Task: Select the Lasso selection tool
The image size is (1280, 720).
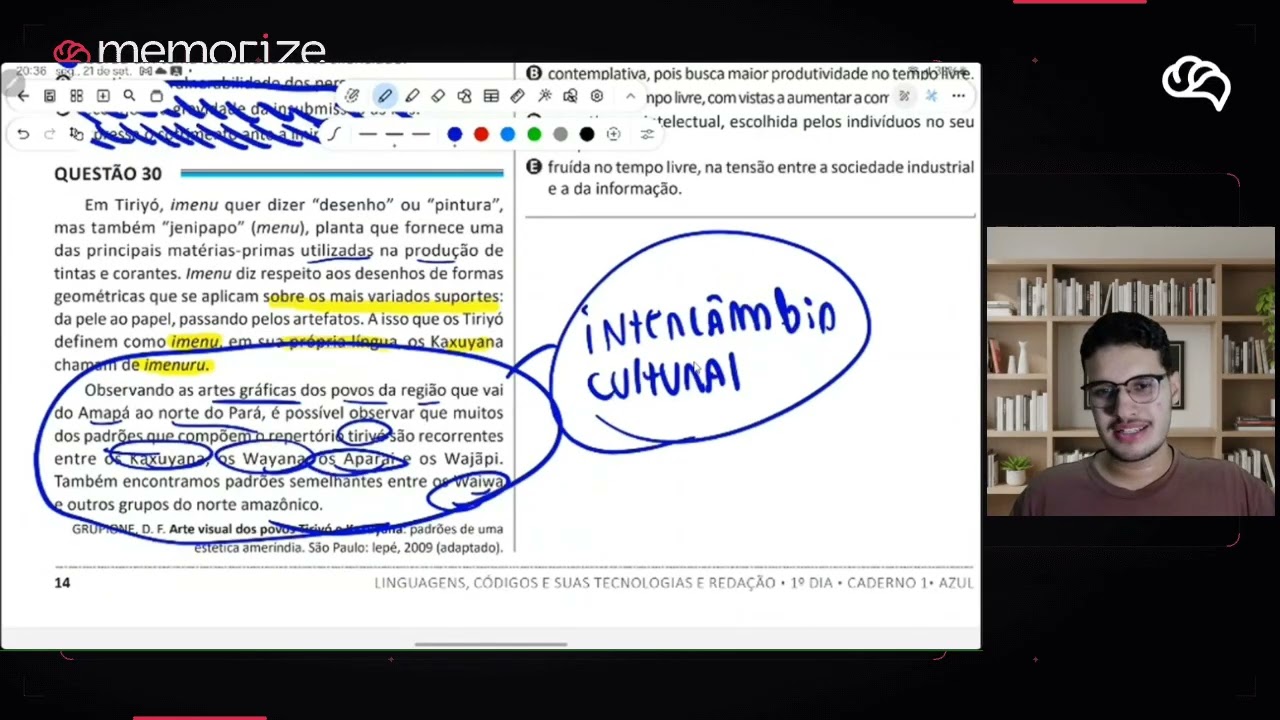Action: tap(464, 96)
